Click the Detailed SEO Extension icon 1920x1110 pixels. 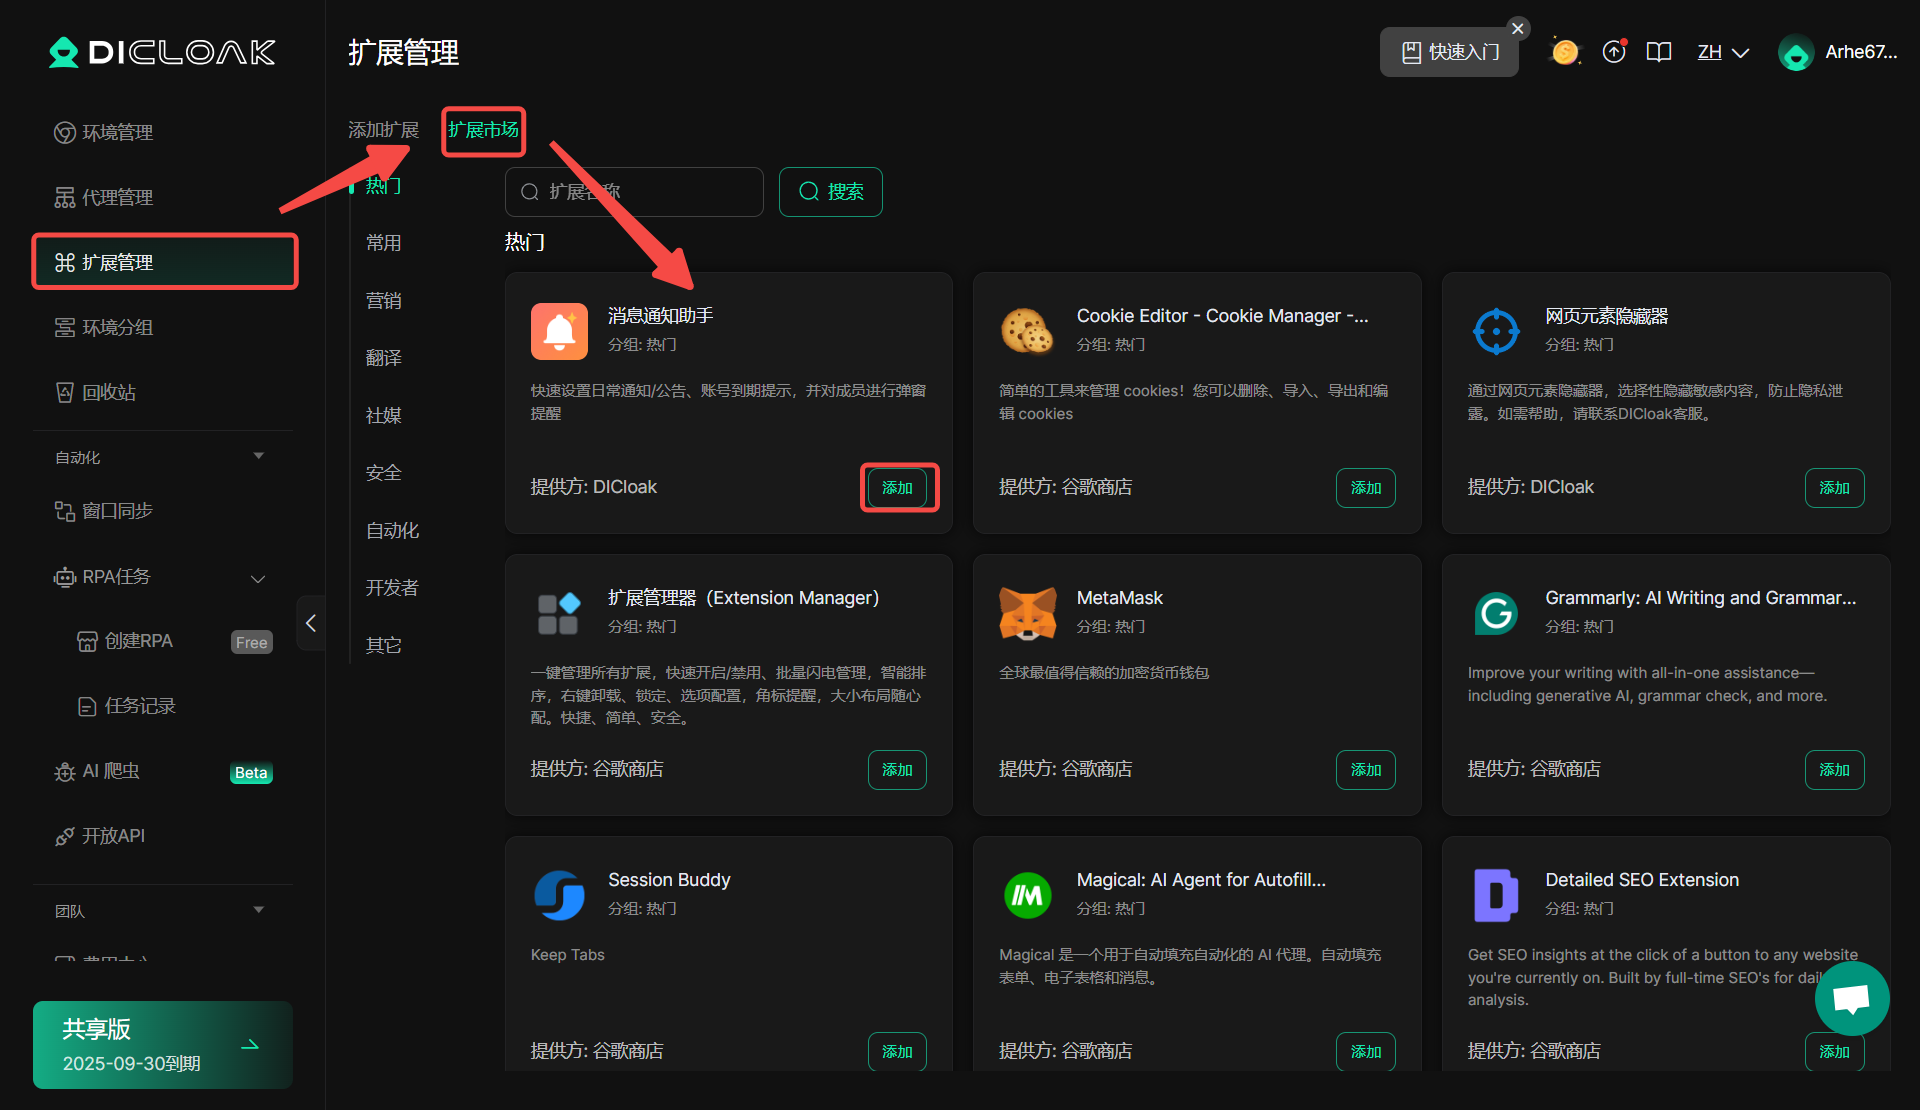click(x=1496, y=895)
